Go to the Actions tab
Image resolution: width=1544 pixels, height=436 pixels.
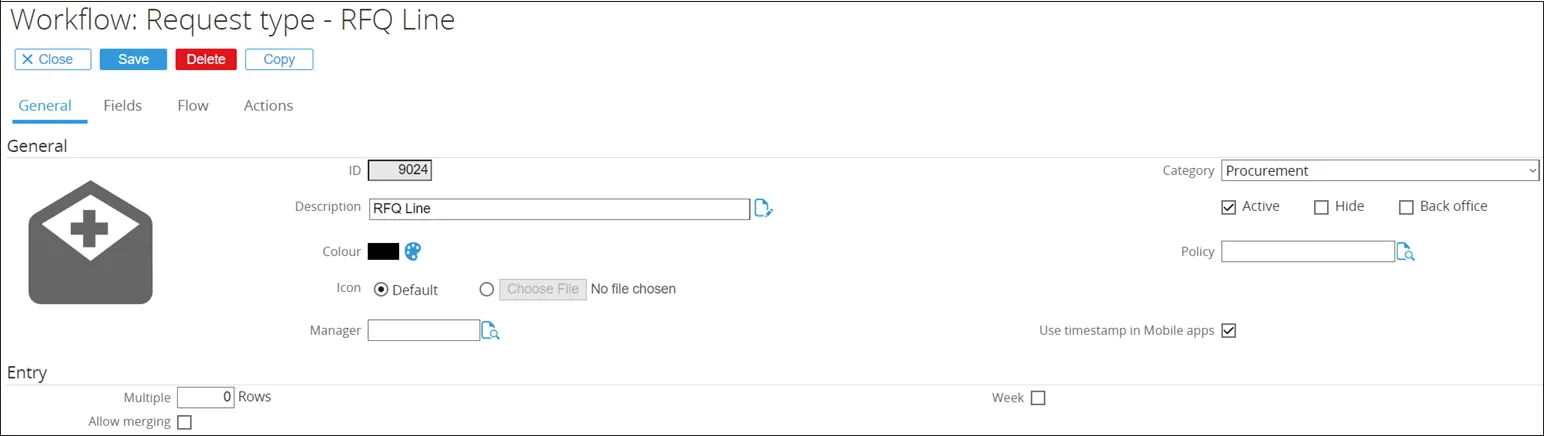[268, 105]
